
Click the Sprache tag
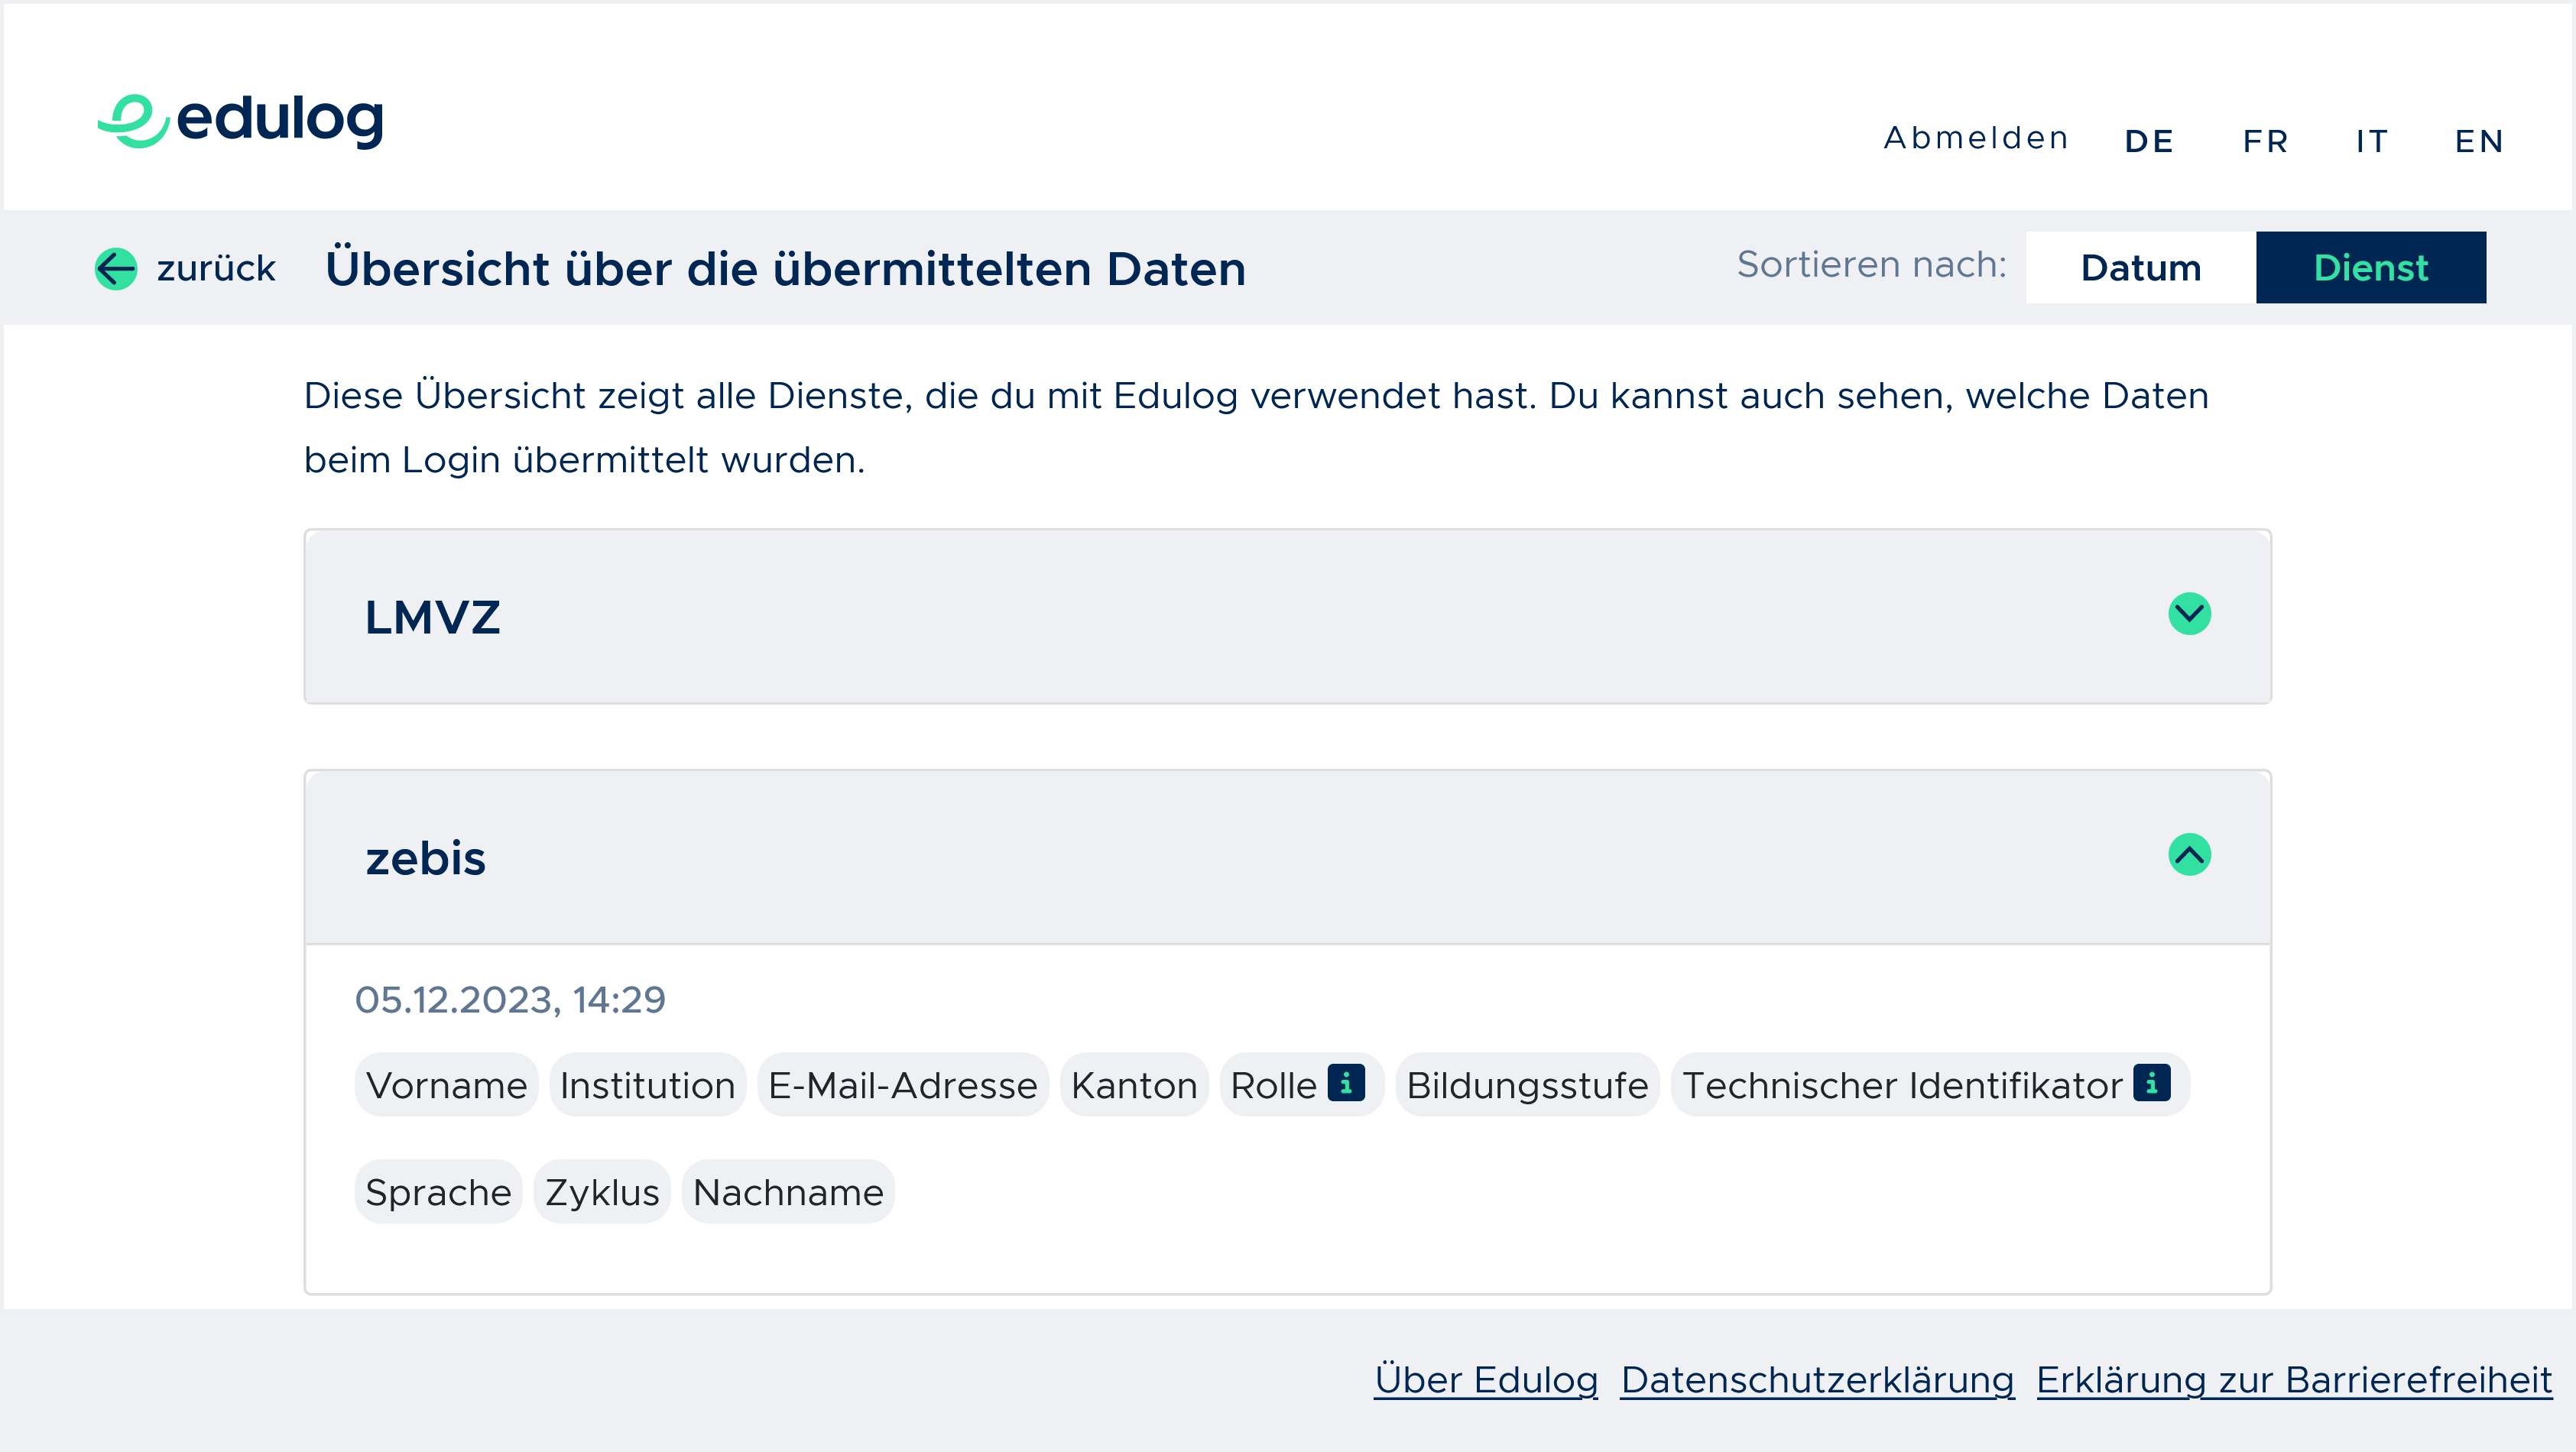point(438,1192)
